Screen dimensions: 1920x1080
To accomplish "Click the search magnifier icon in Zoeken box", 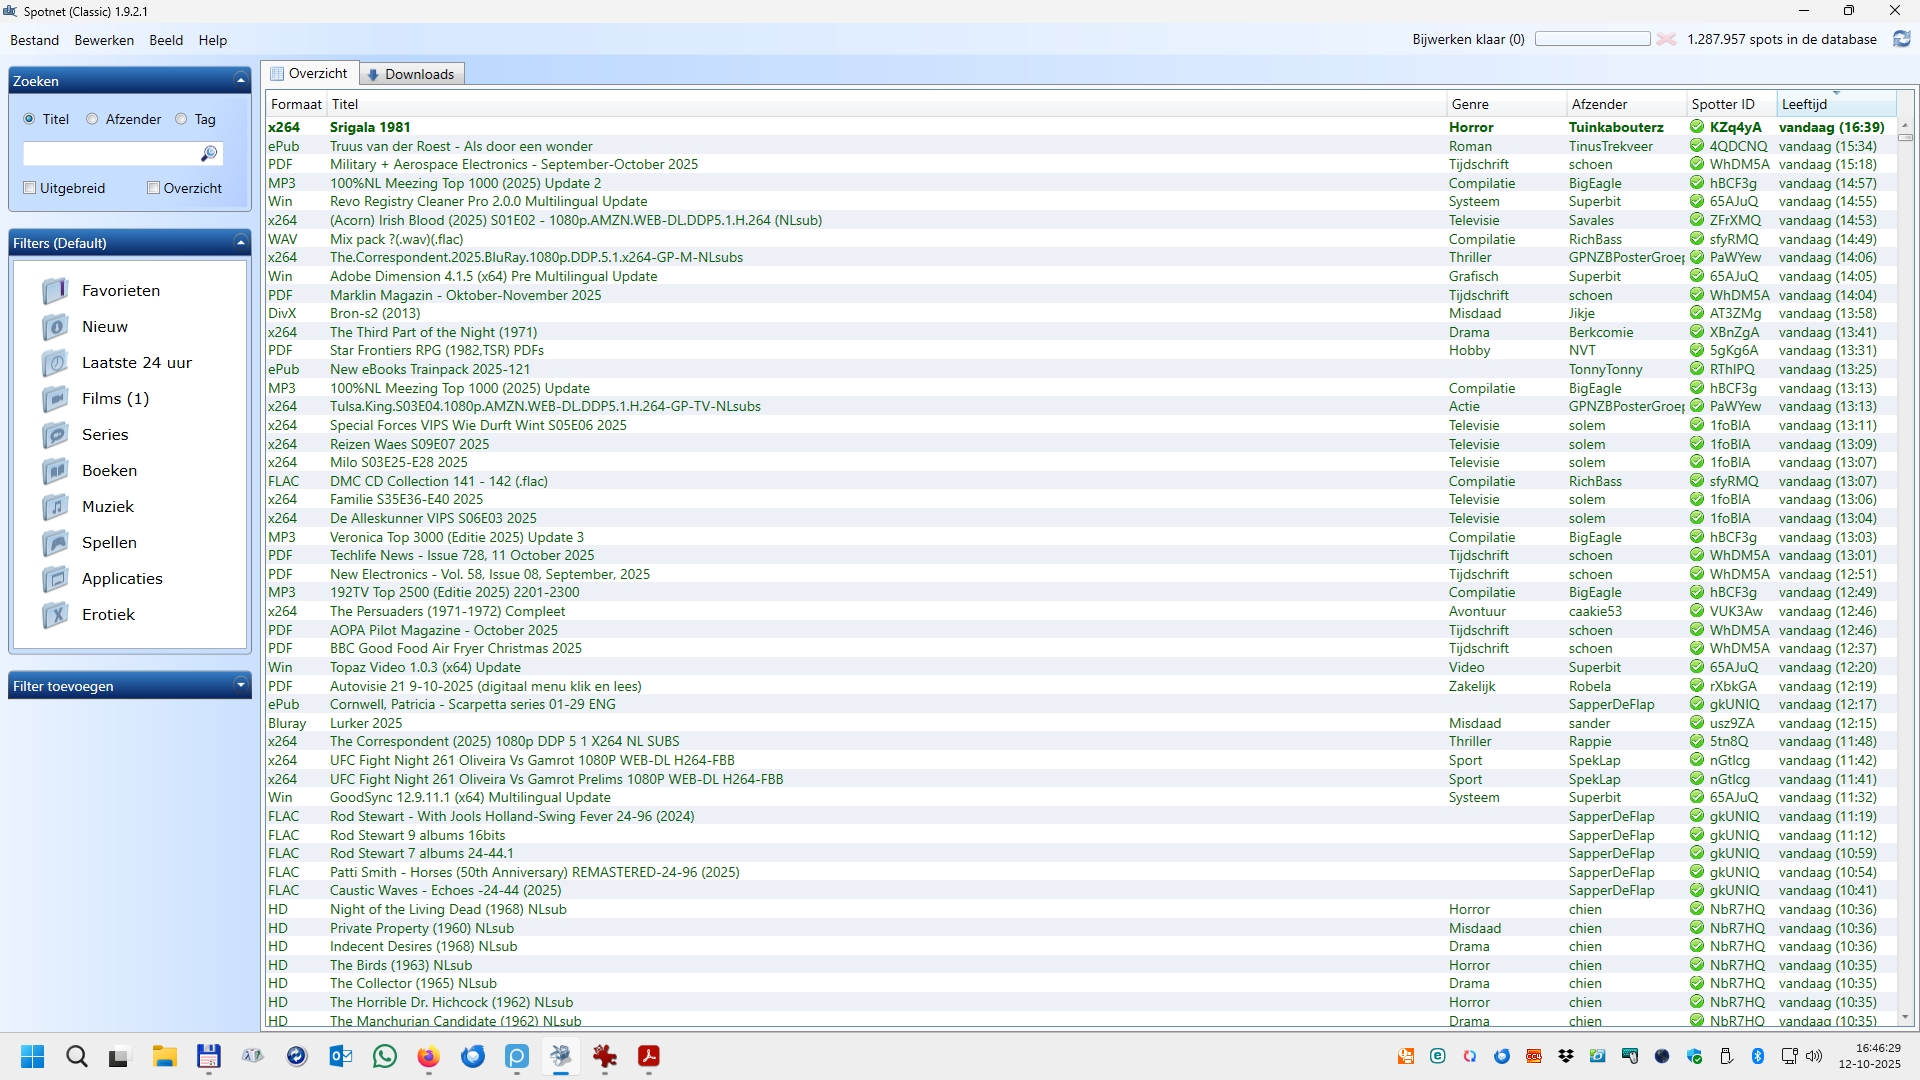I will click(209, 153).
